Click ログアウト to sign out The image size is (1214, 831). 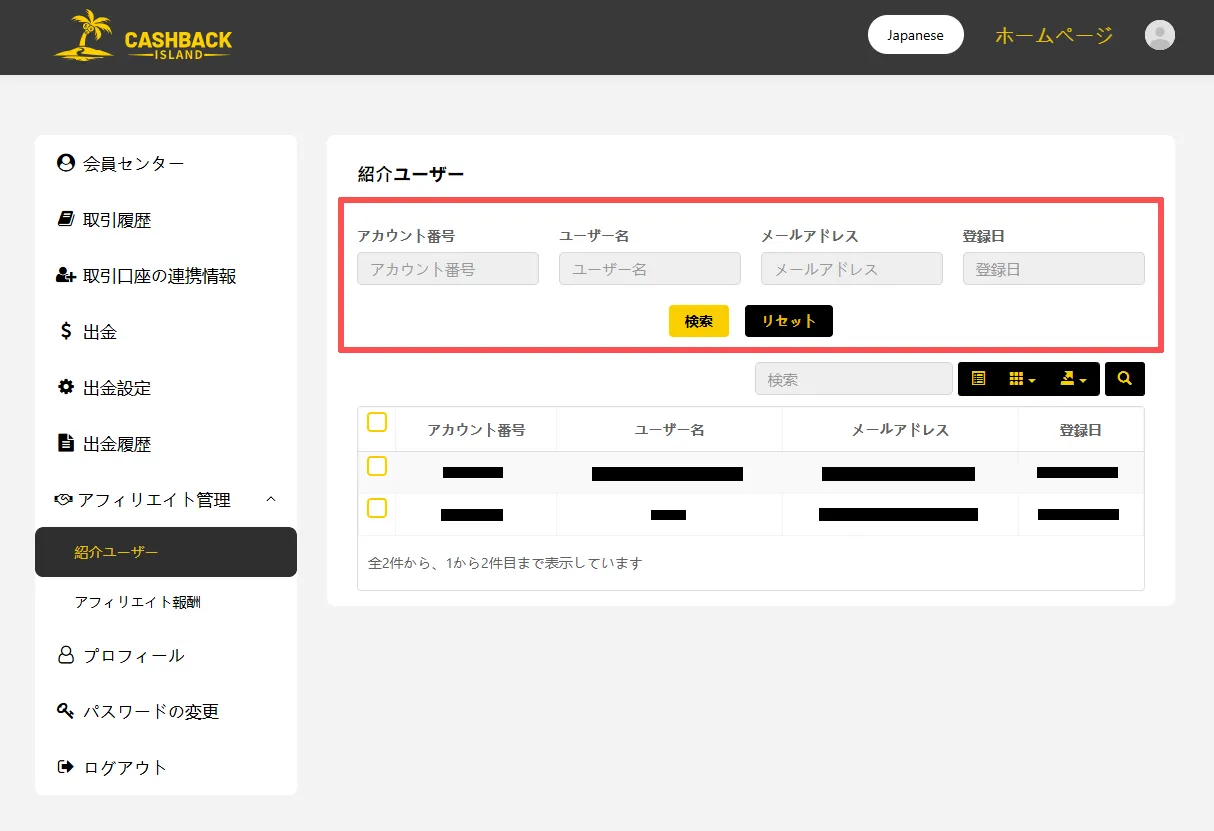(x=124, y=767)
